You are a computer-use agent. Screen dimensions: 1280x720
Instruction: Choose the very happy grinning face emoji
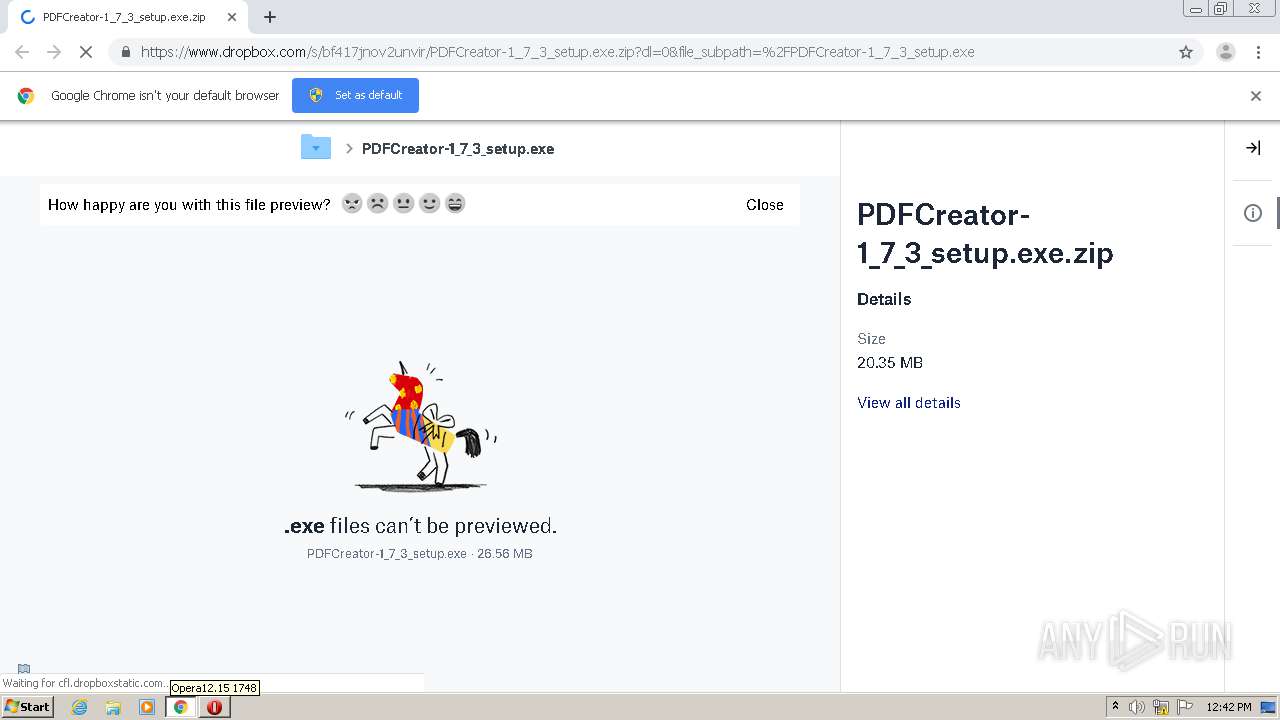click(455, 204)
